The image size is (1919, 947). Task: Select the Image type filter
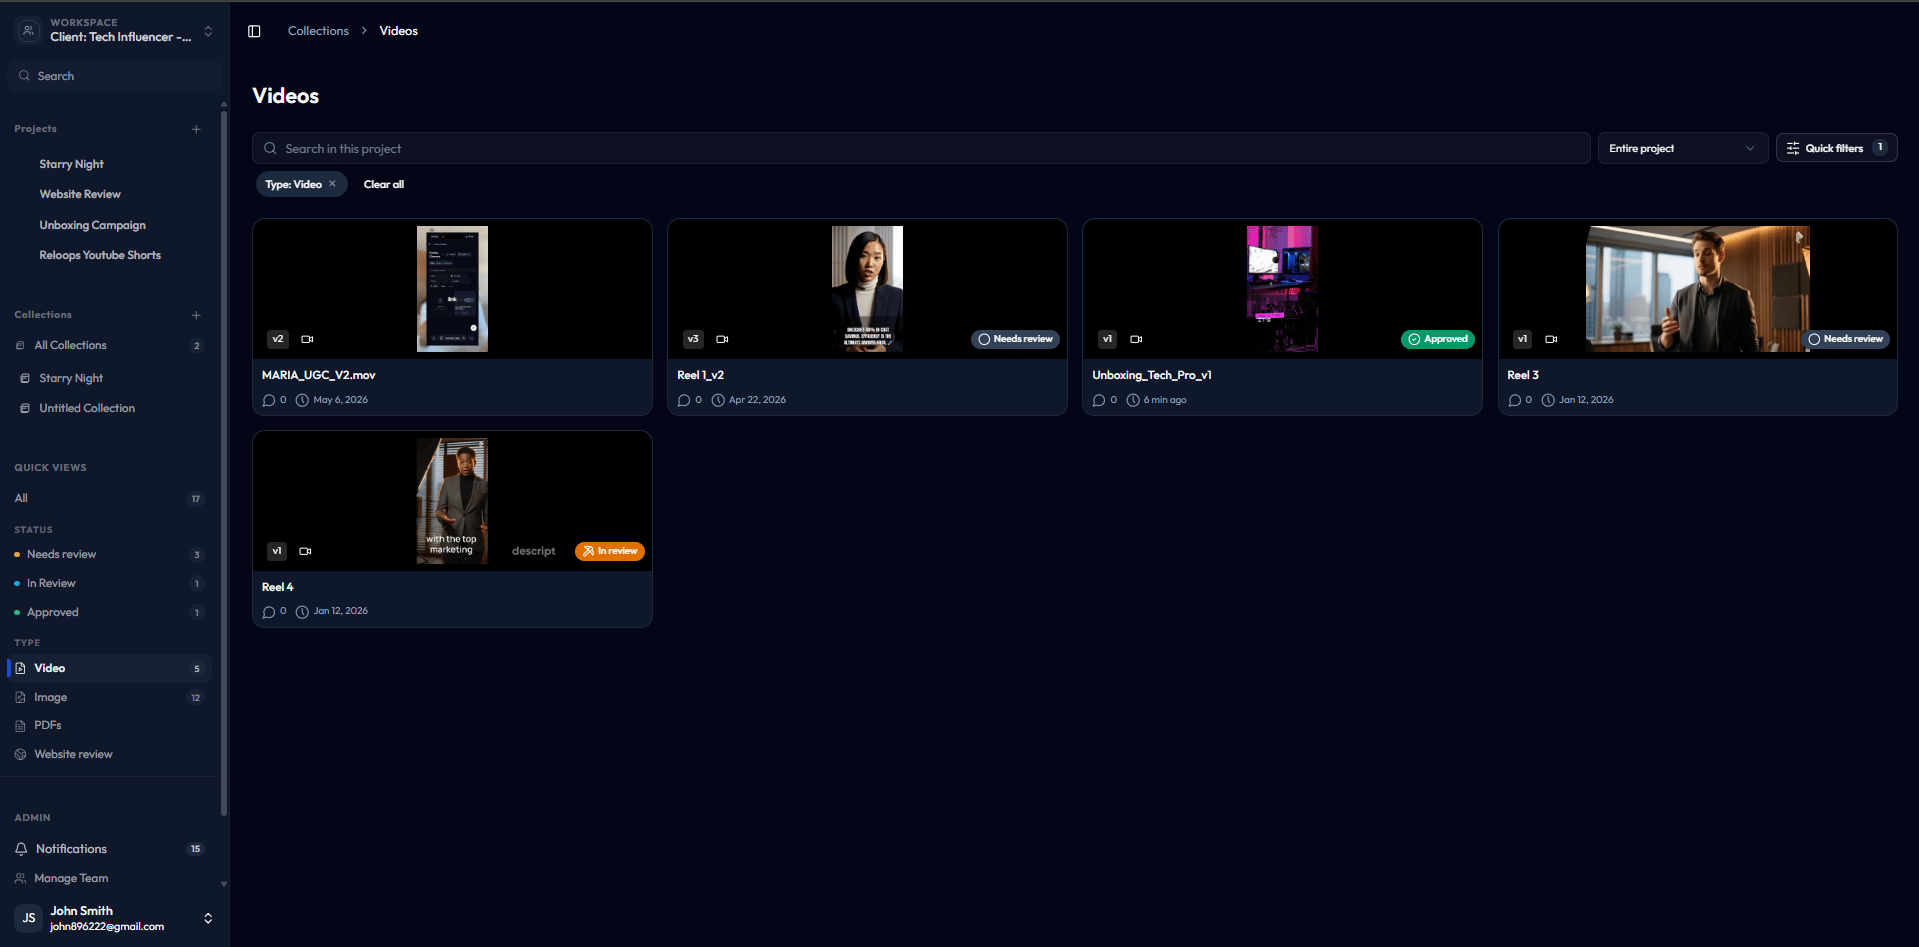pos(109,697)
